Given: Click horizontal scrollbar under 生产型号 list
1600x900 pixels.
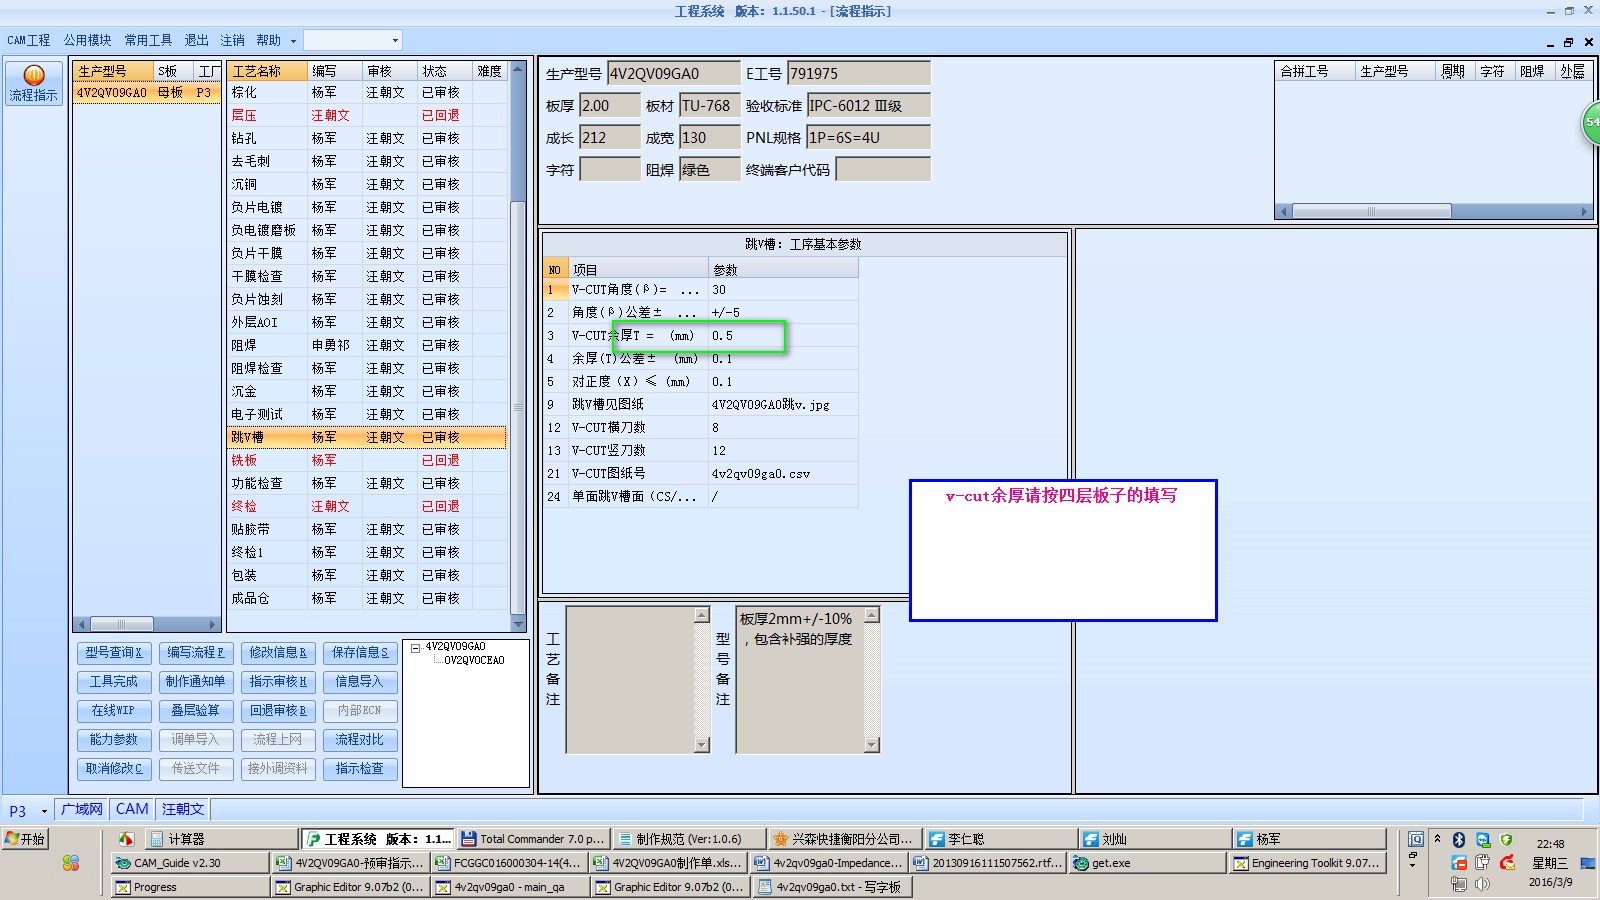Looking at the screenshot, I should click(x=147, y=624).
